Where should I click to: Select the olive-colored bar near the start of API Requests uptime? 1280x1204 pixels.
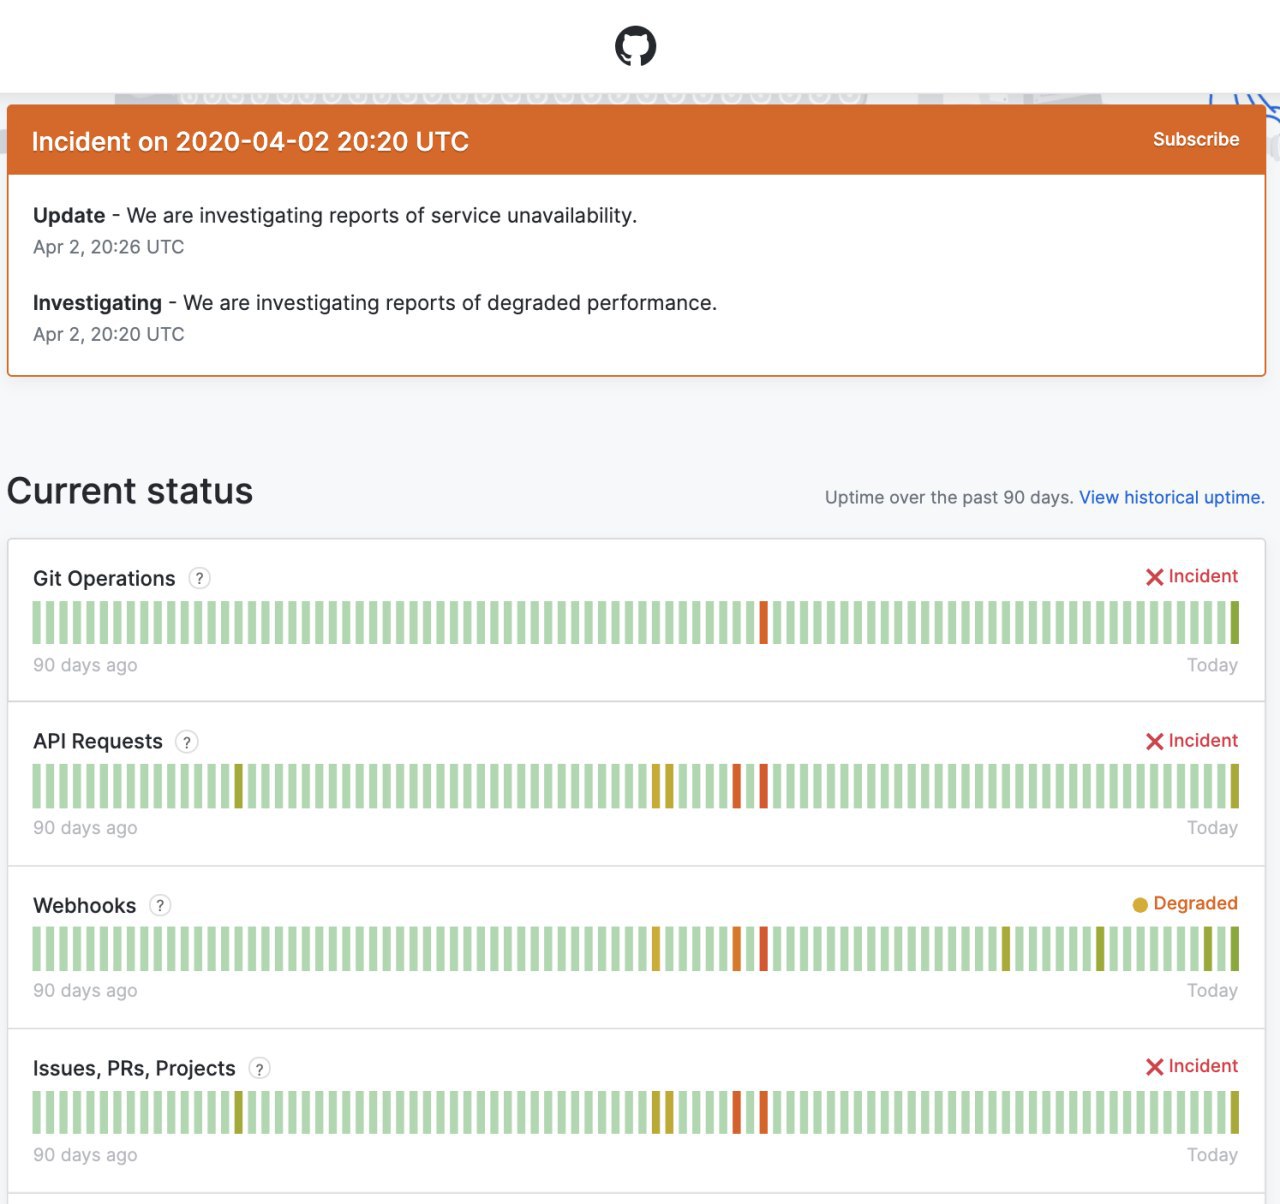point(238,786)
